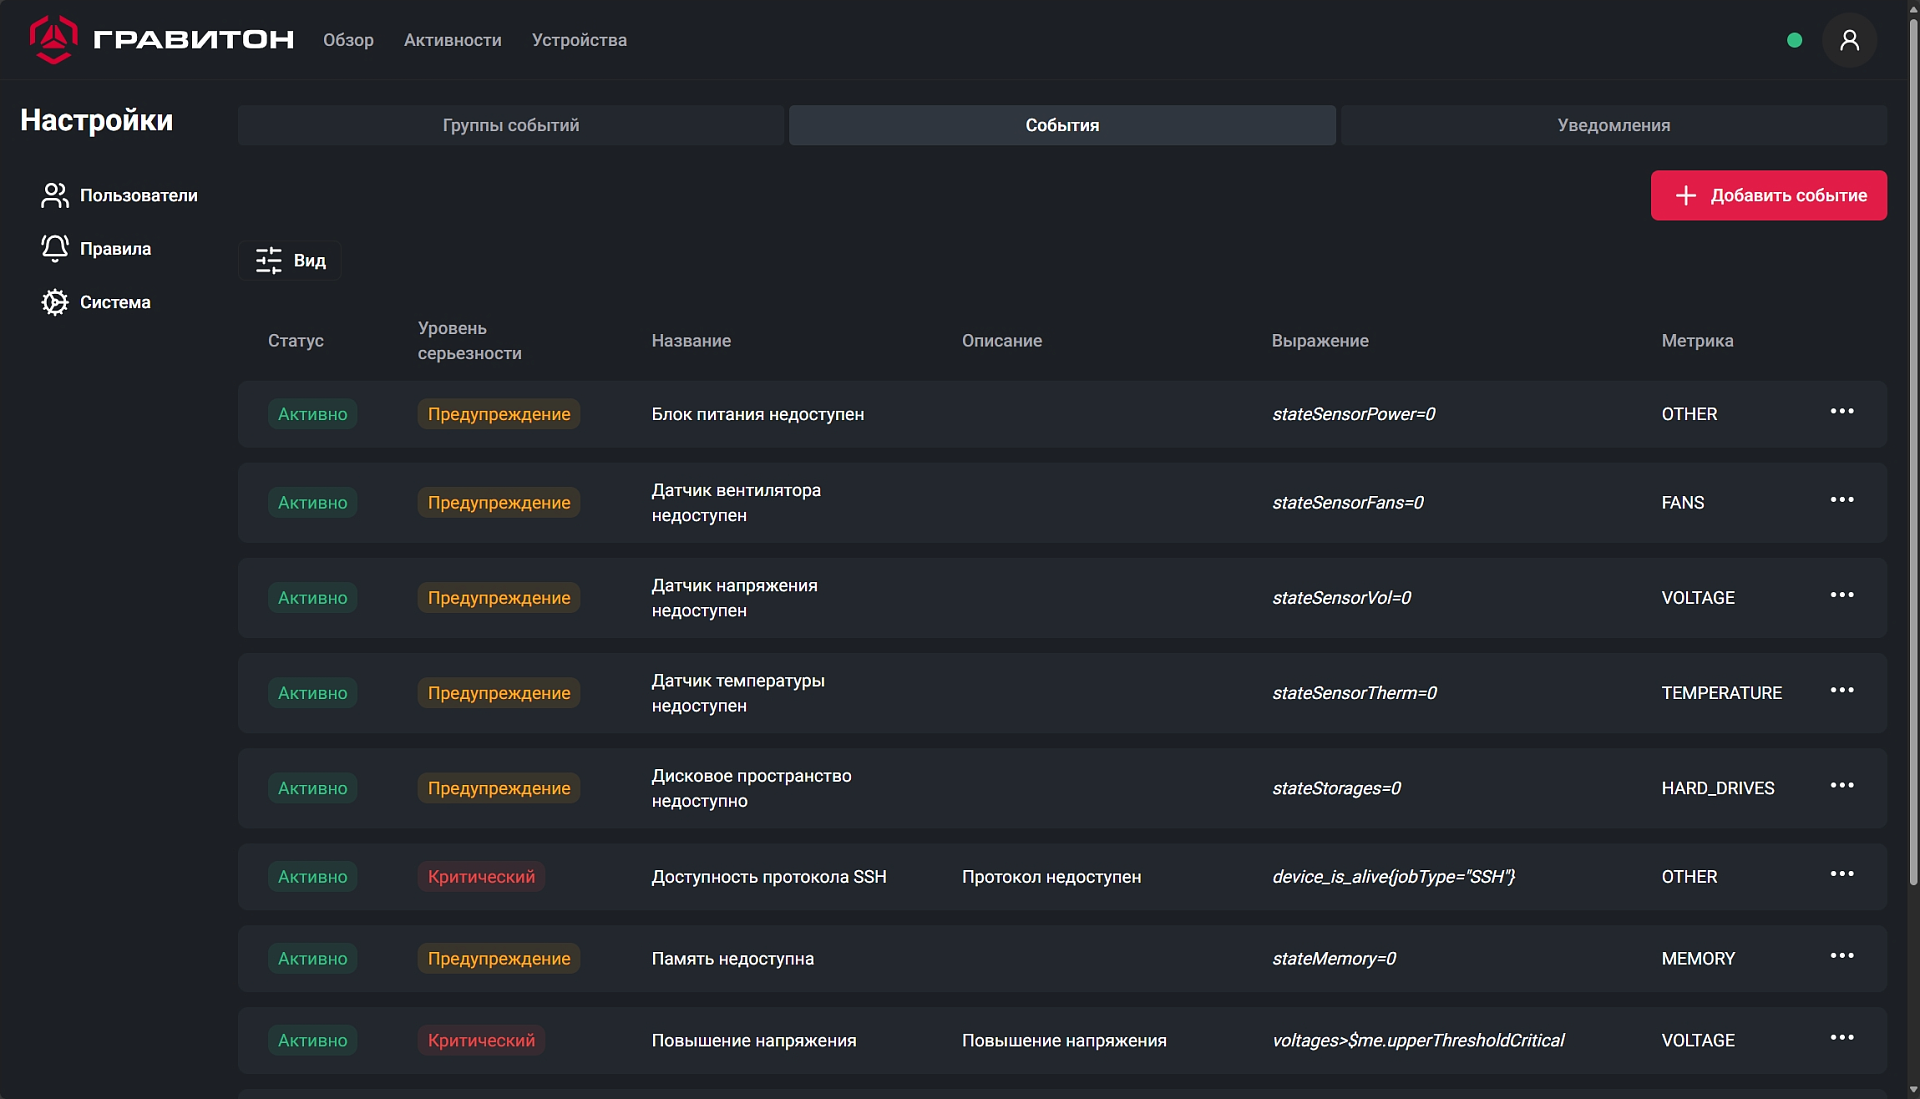Click plus icon on Добавить событие button
This screenshot has width=1920, height=1099.
(1686, 196)
